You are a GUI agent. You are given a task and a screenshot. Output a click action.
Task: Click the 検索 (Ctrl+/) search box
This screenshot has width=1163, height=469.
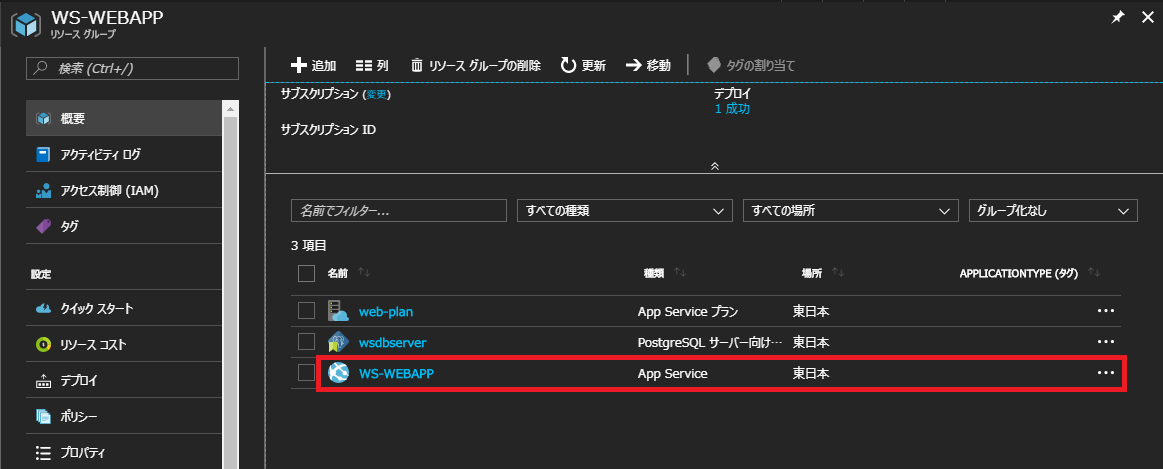click(133, 68)
